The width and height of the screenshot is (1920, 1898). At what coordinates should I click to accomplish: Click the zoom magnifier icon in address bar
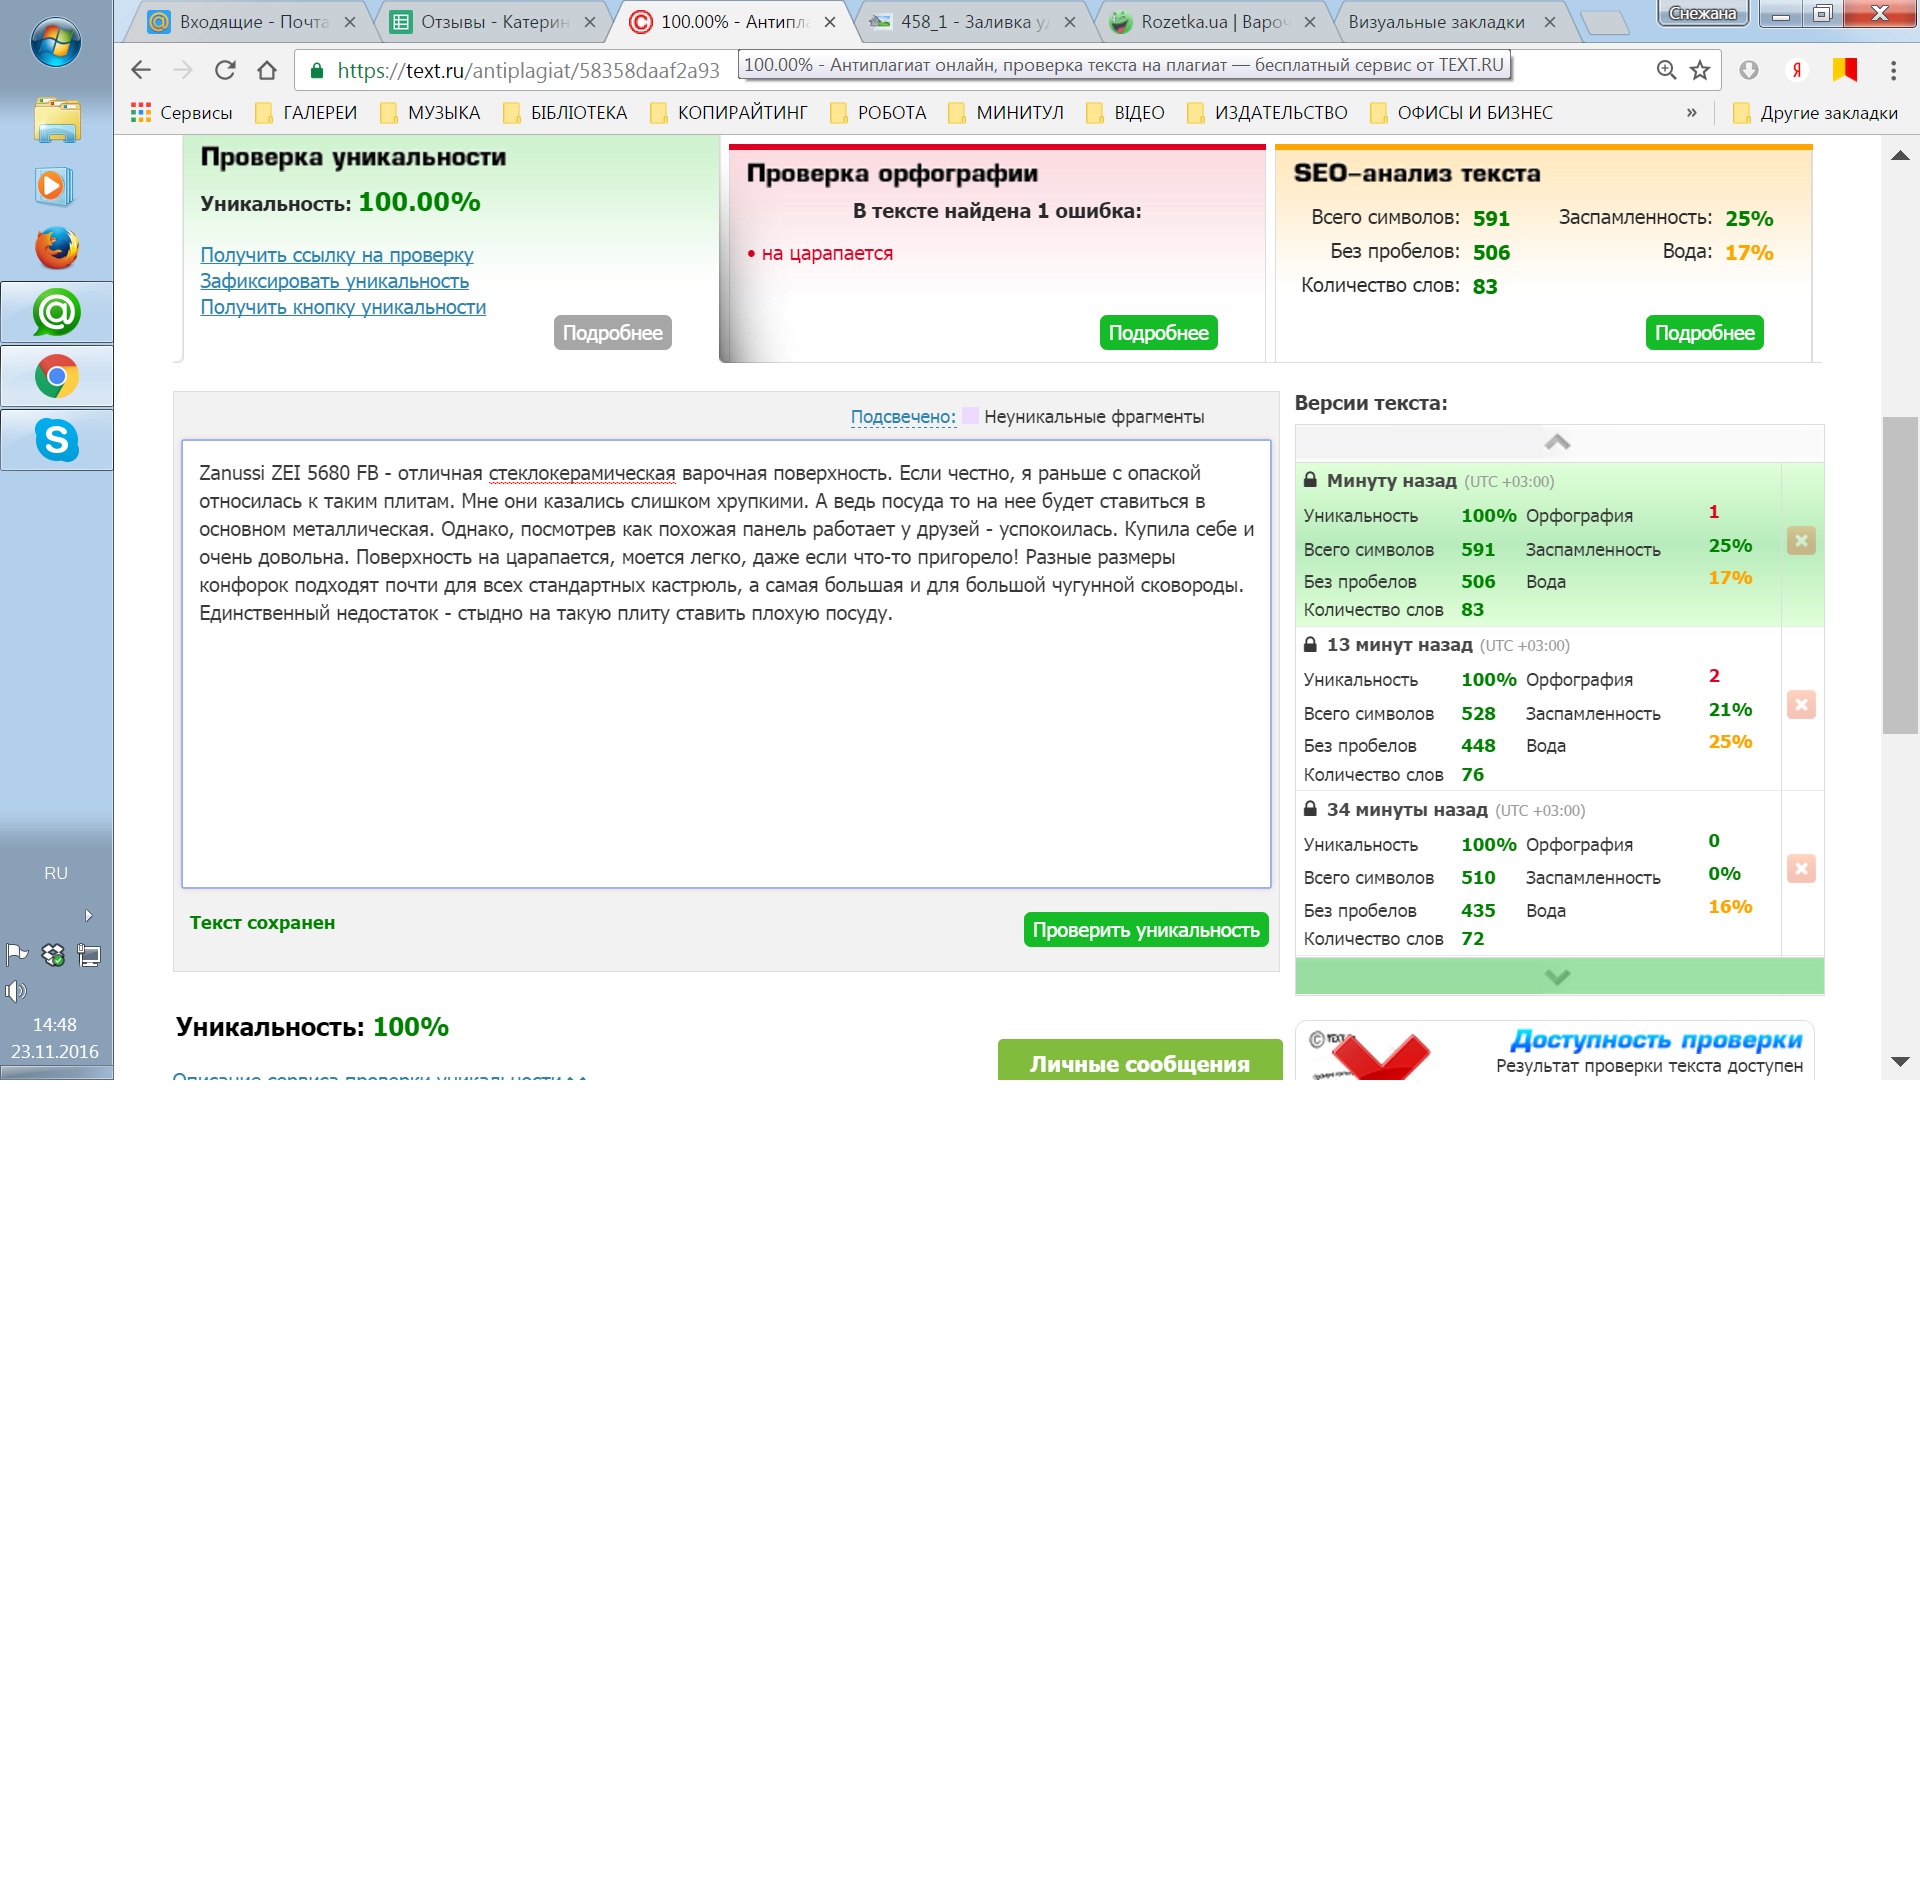point(1666,70)
